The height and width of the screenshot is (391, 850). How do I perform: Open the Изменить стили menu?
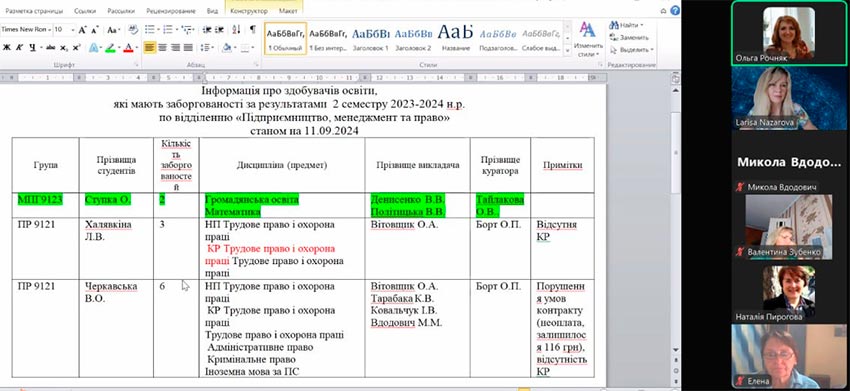point(588,39)
